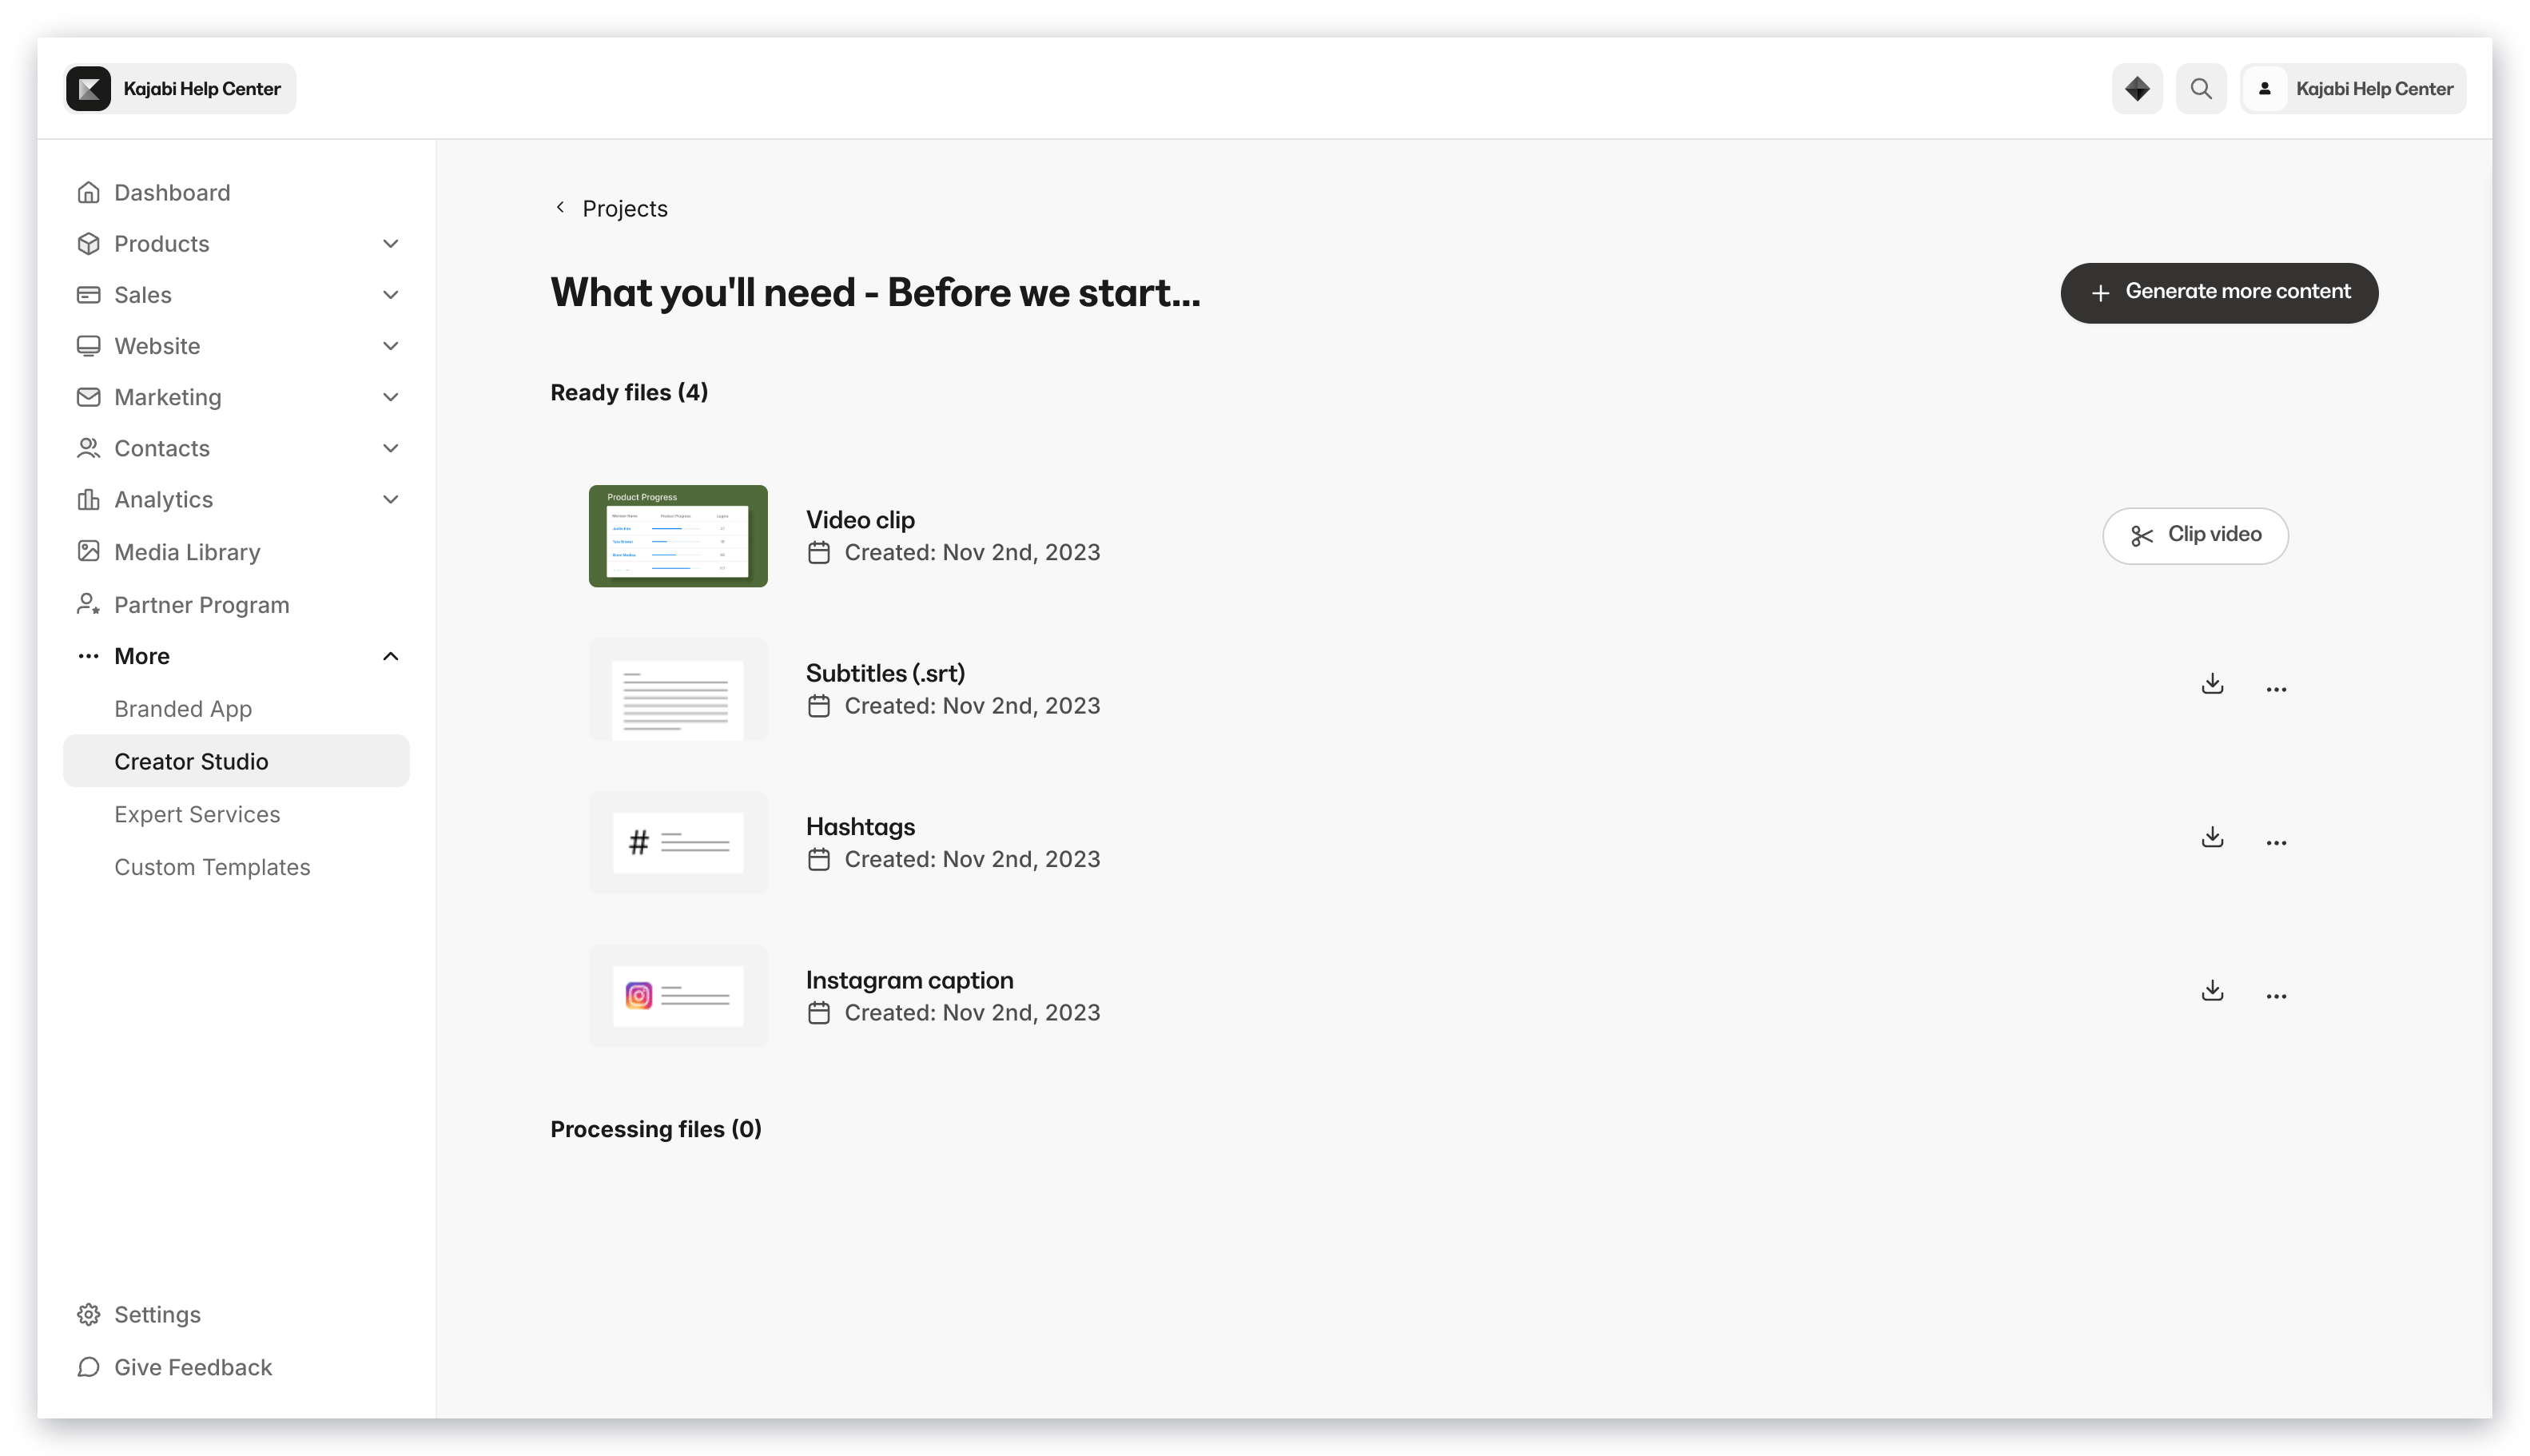Click the Processing files (0) heading

(656, 1129)
